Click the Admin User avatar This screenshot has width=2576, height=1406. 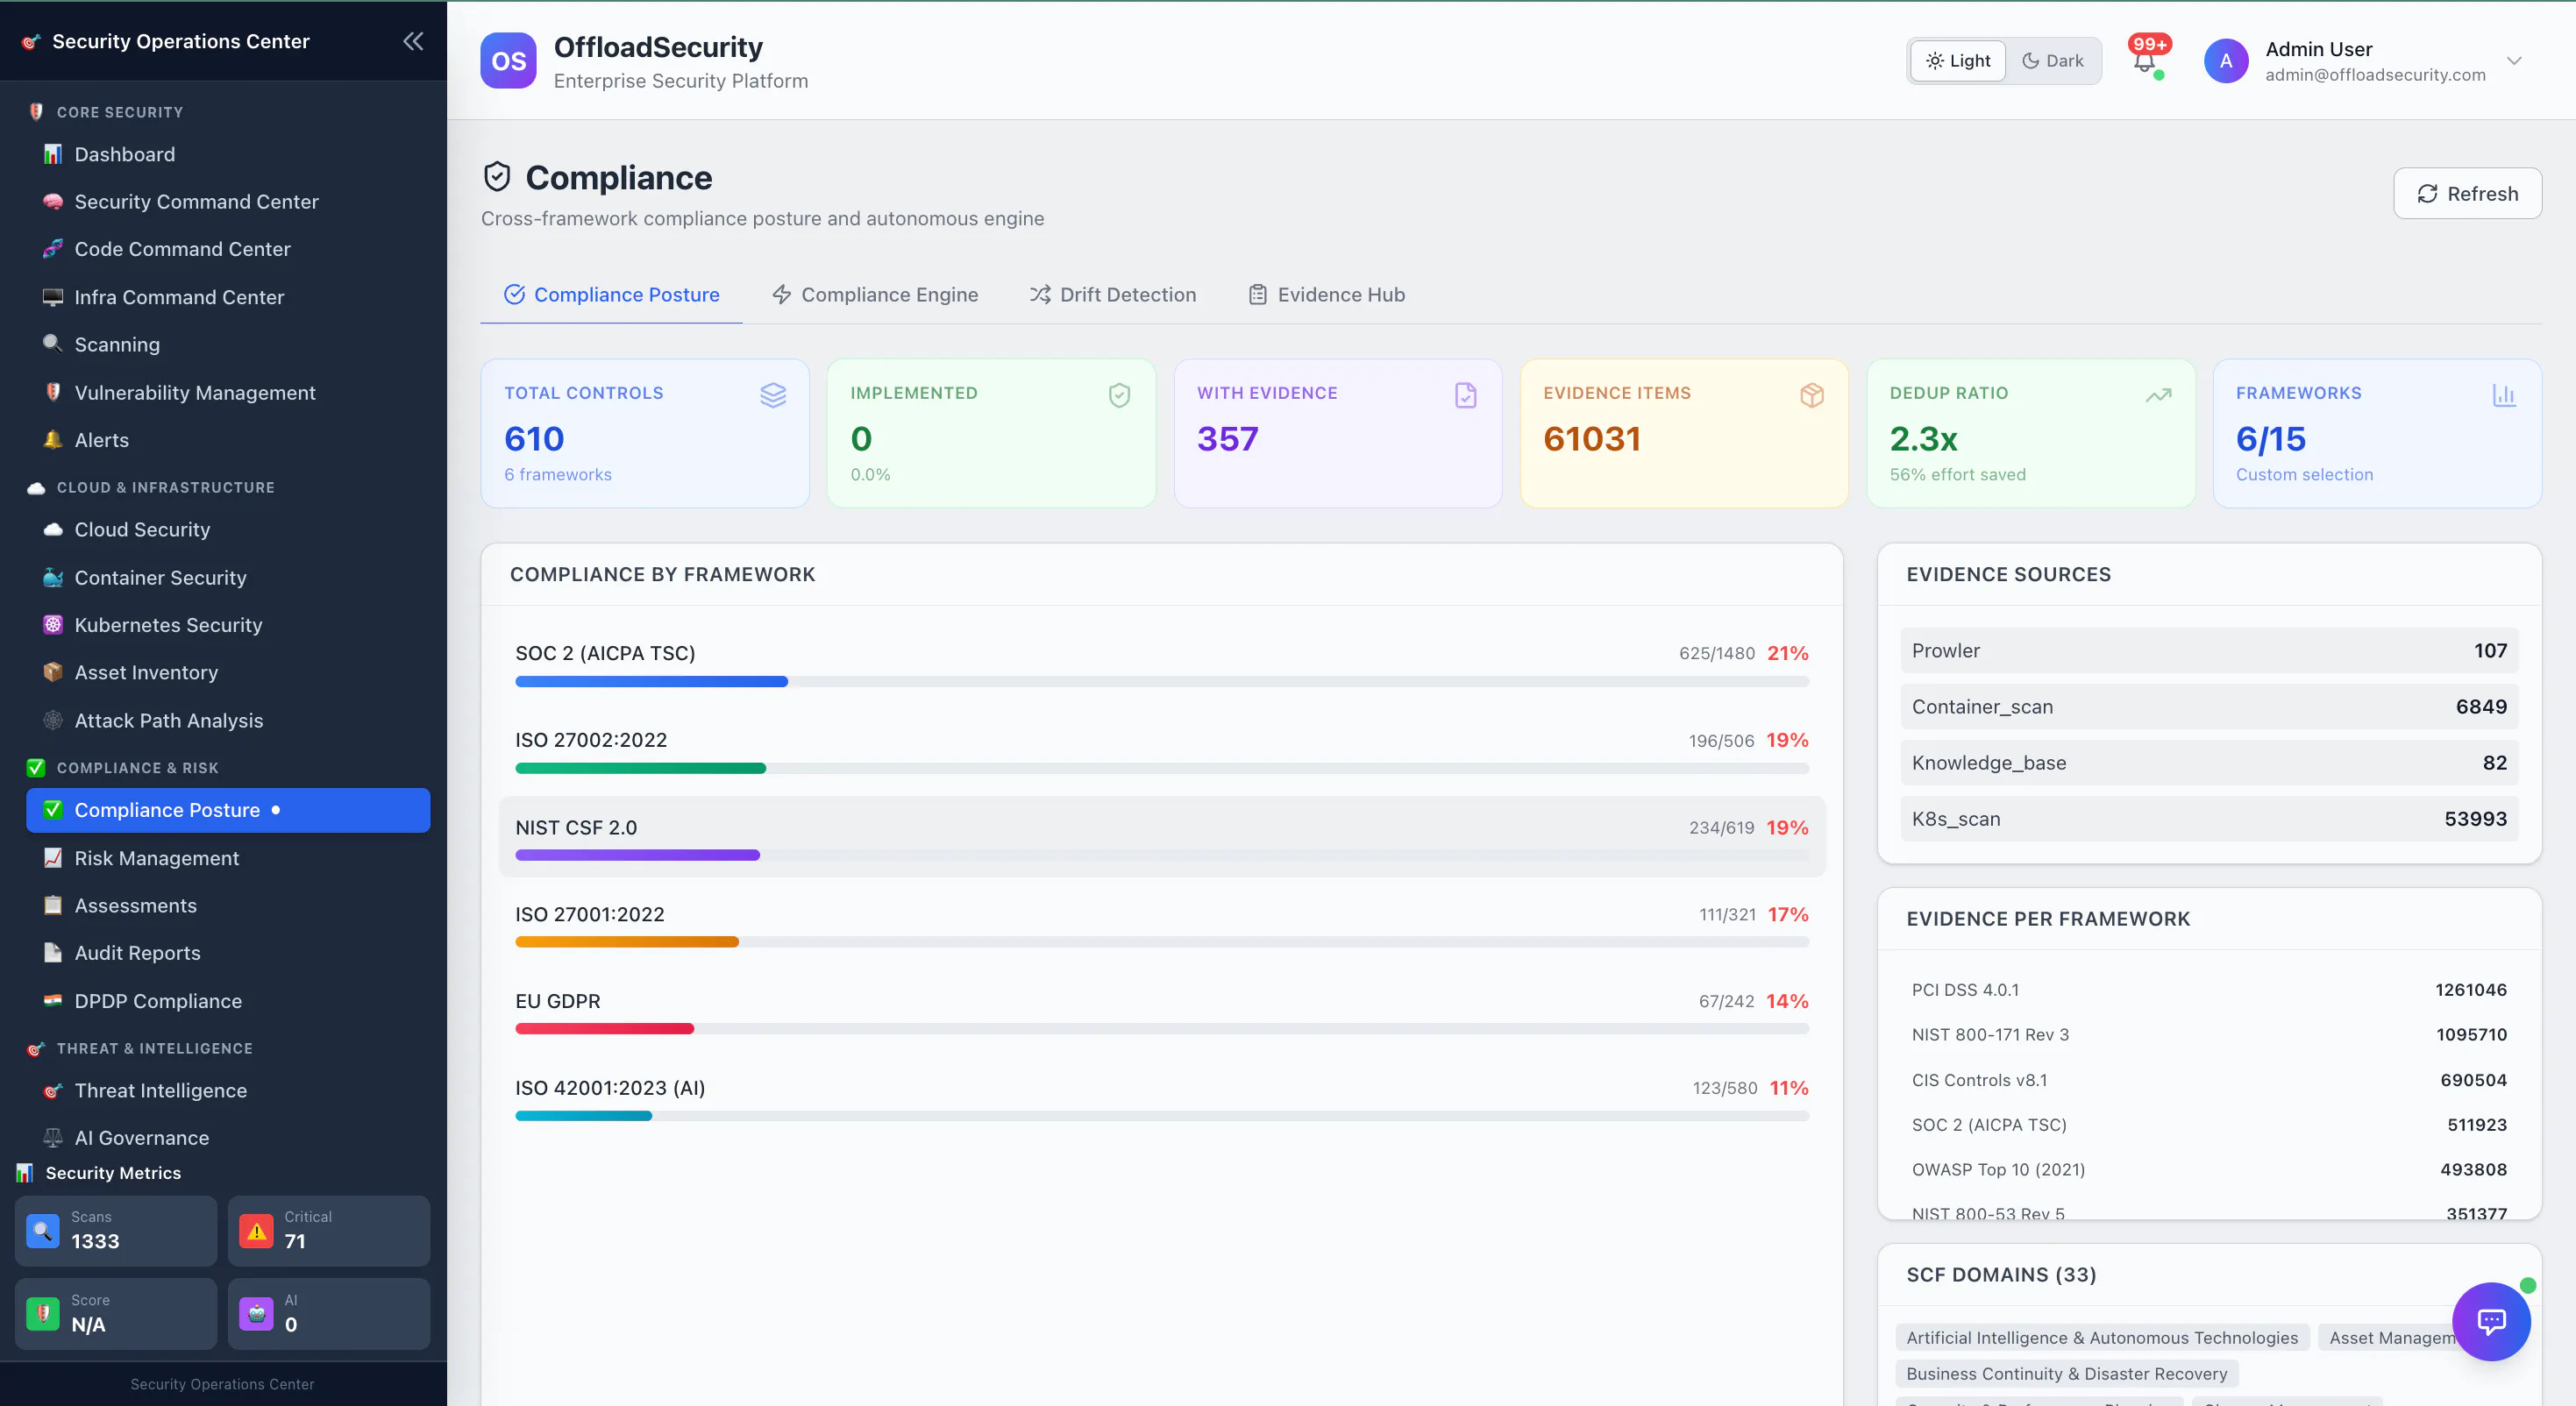click(x=2226, y=61)
